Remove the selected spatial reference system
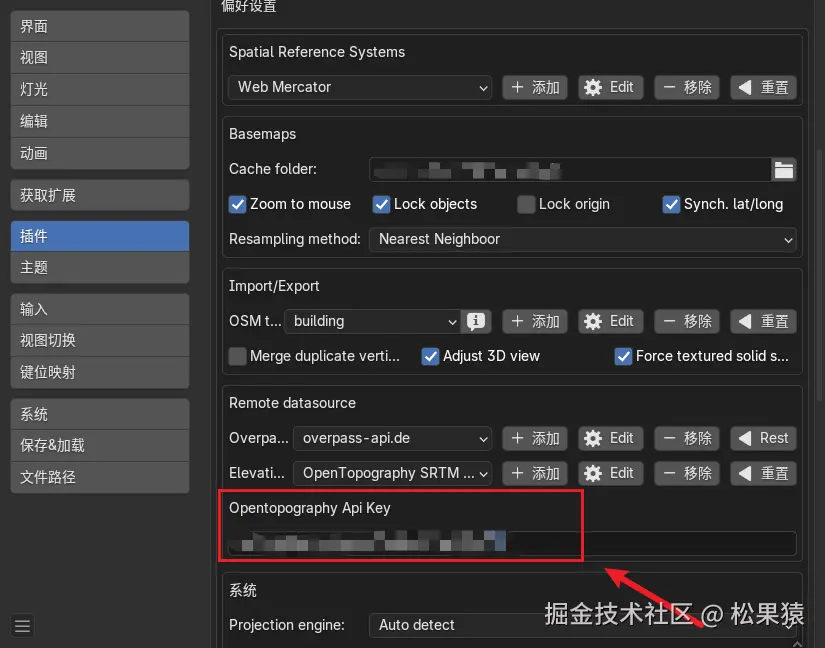The image size is (825, 648). [687, 87]
